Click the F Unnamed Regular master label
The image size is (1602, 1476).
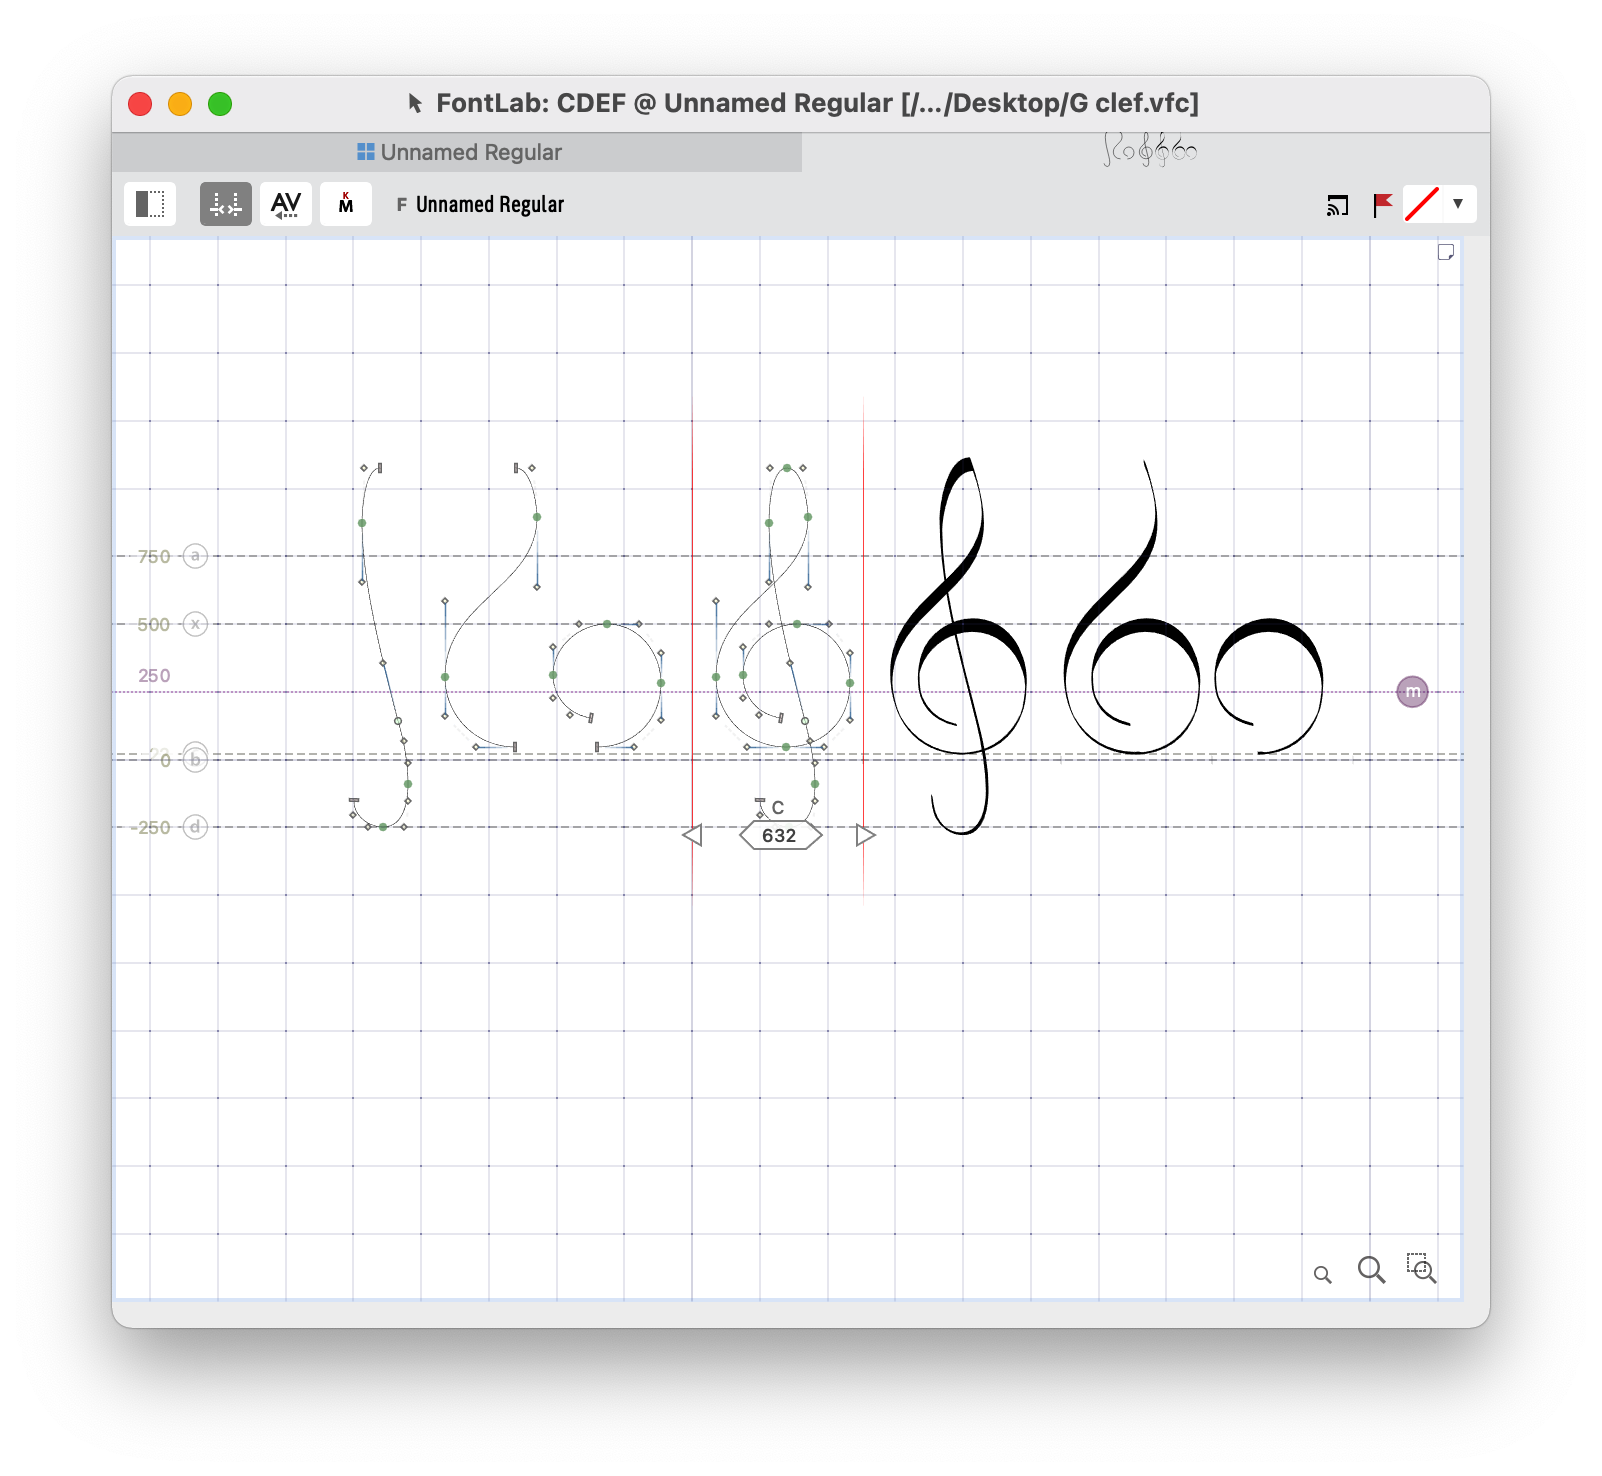point(481,205)
